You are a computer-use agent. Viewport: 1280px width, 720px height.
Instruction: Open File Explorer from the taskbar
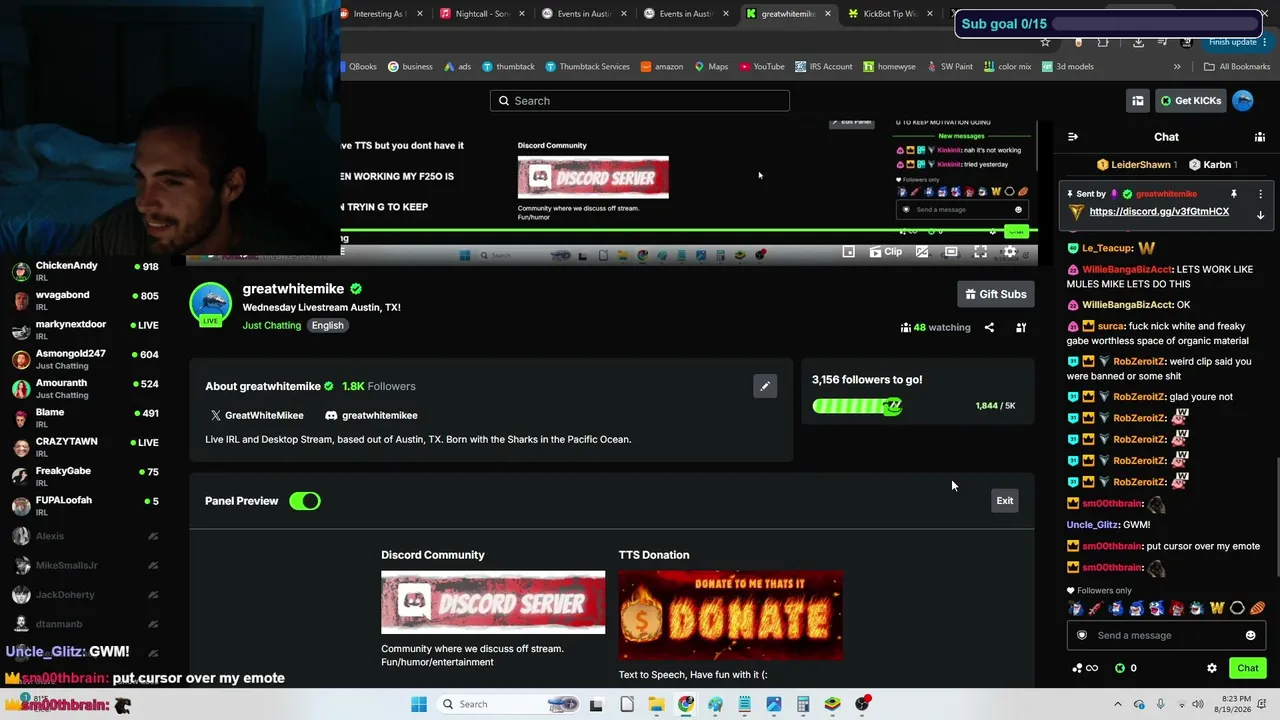tap(656, 704)
